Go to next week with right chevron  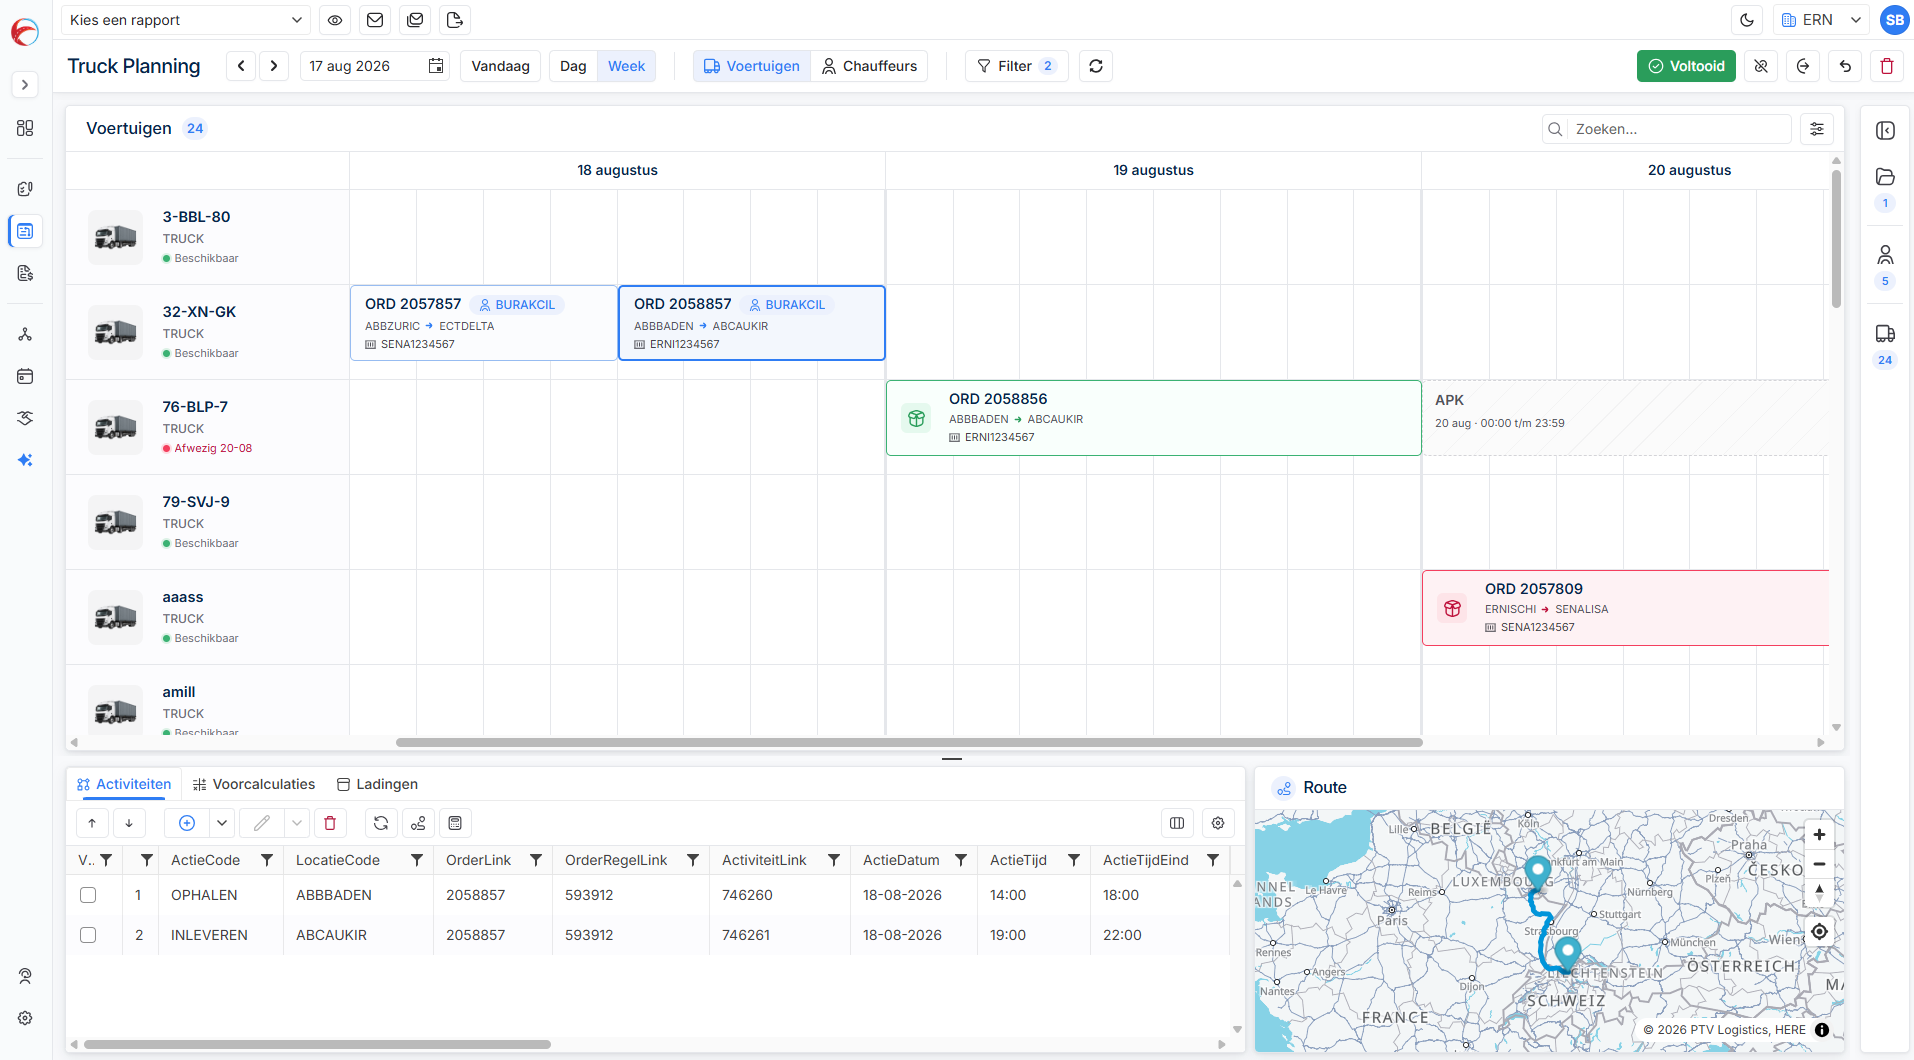[x=274, y=66]
